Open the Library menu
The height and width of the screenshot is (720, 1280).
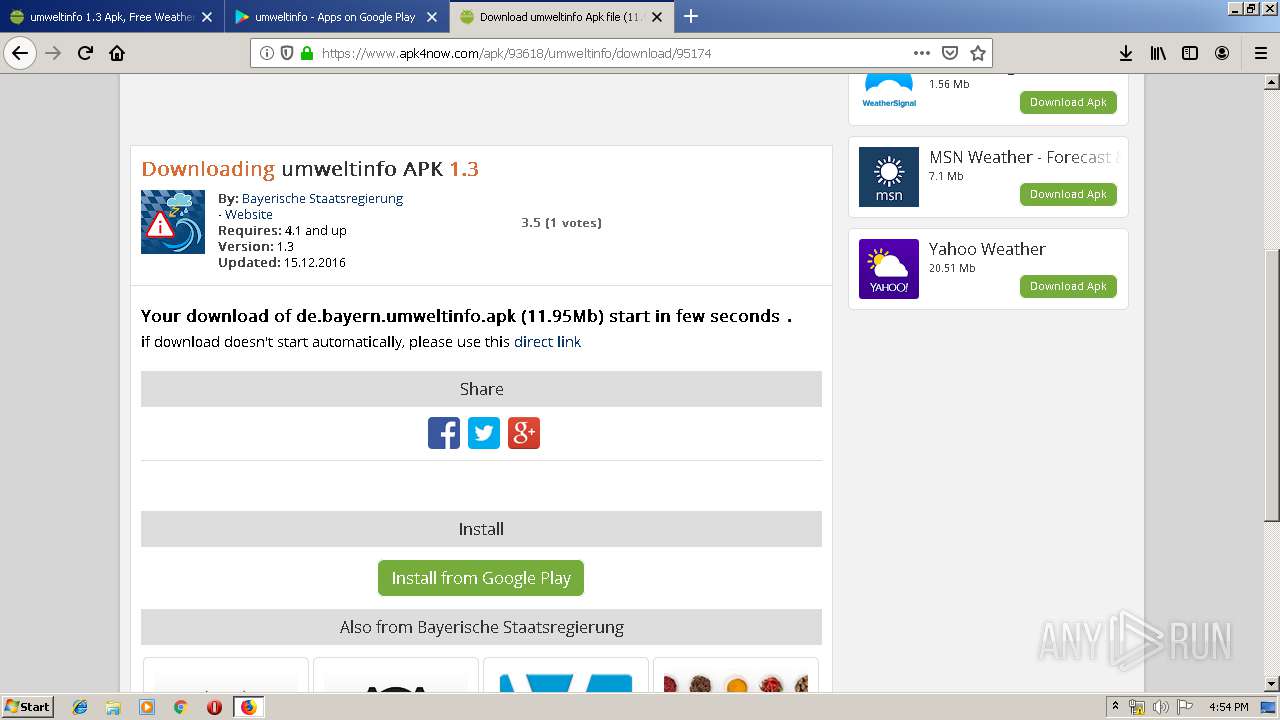point(1158,53)
